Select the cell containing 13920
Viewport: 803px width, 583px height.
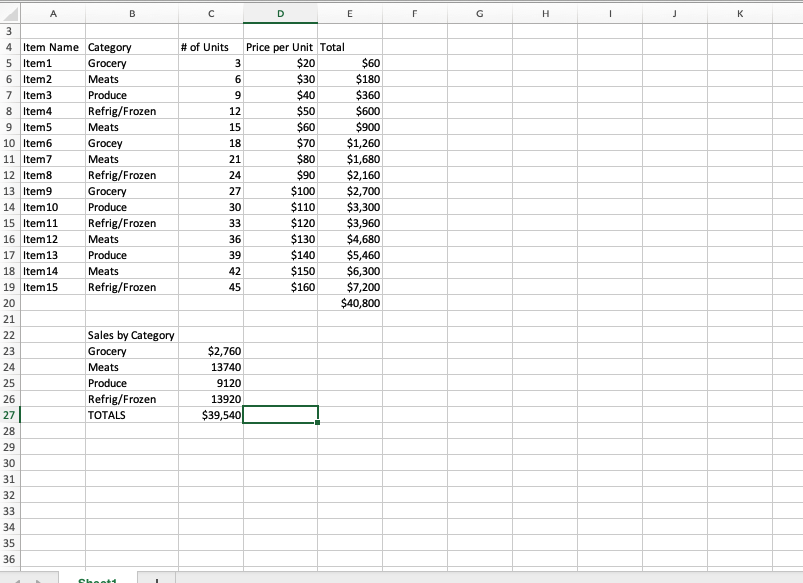coord(211,399)
